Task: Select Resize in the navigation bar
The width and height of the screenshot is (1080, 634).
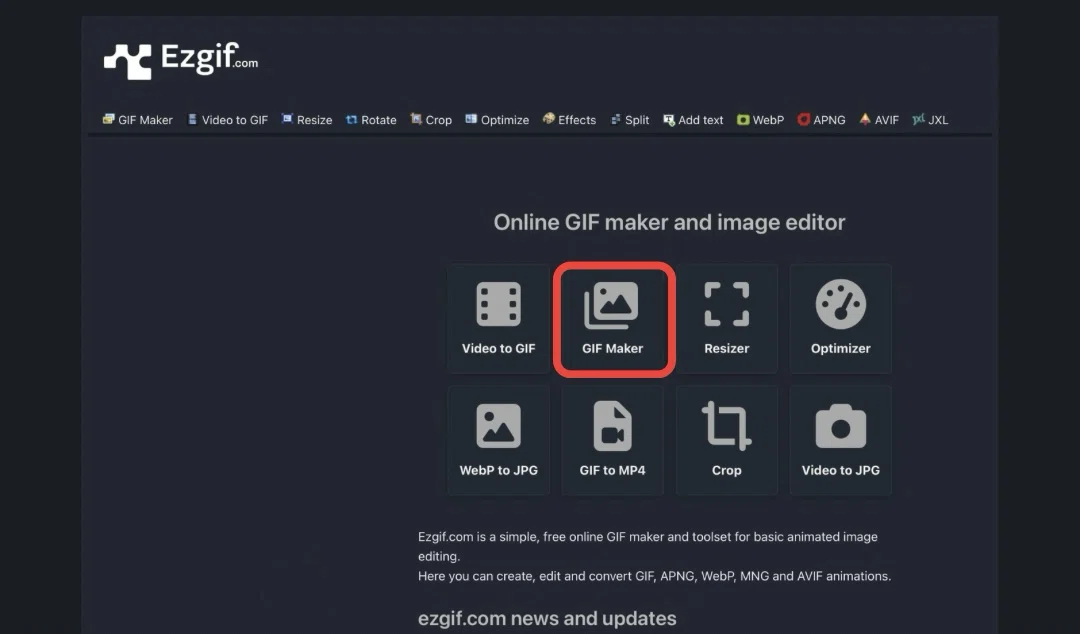Action: click(x=307, y=119)
